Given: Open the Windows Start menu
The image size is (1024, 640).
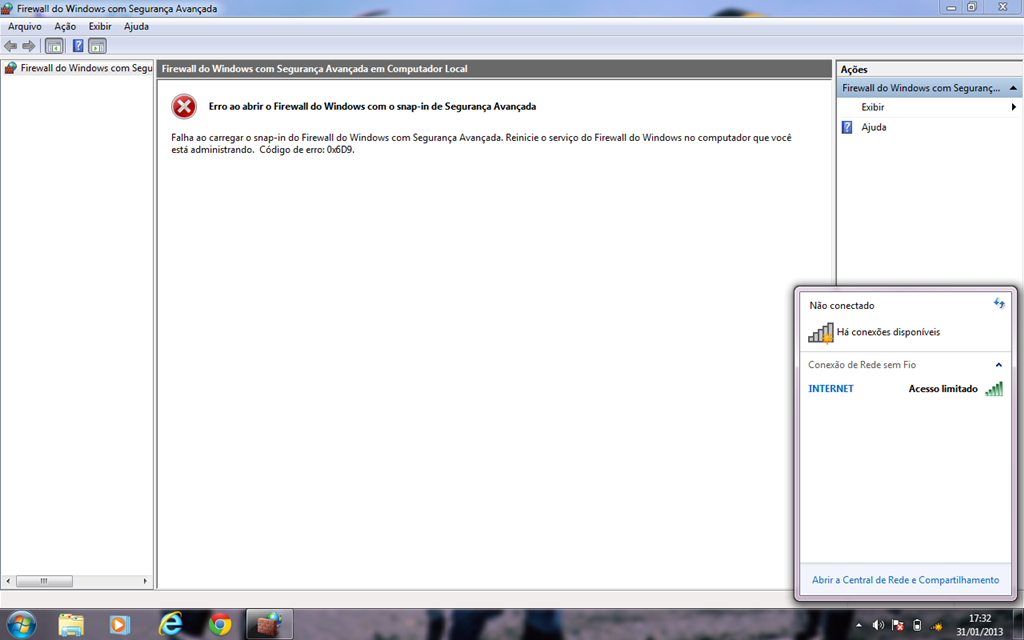Looking at the screenshot, I should click(x=21, y=625).
